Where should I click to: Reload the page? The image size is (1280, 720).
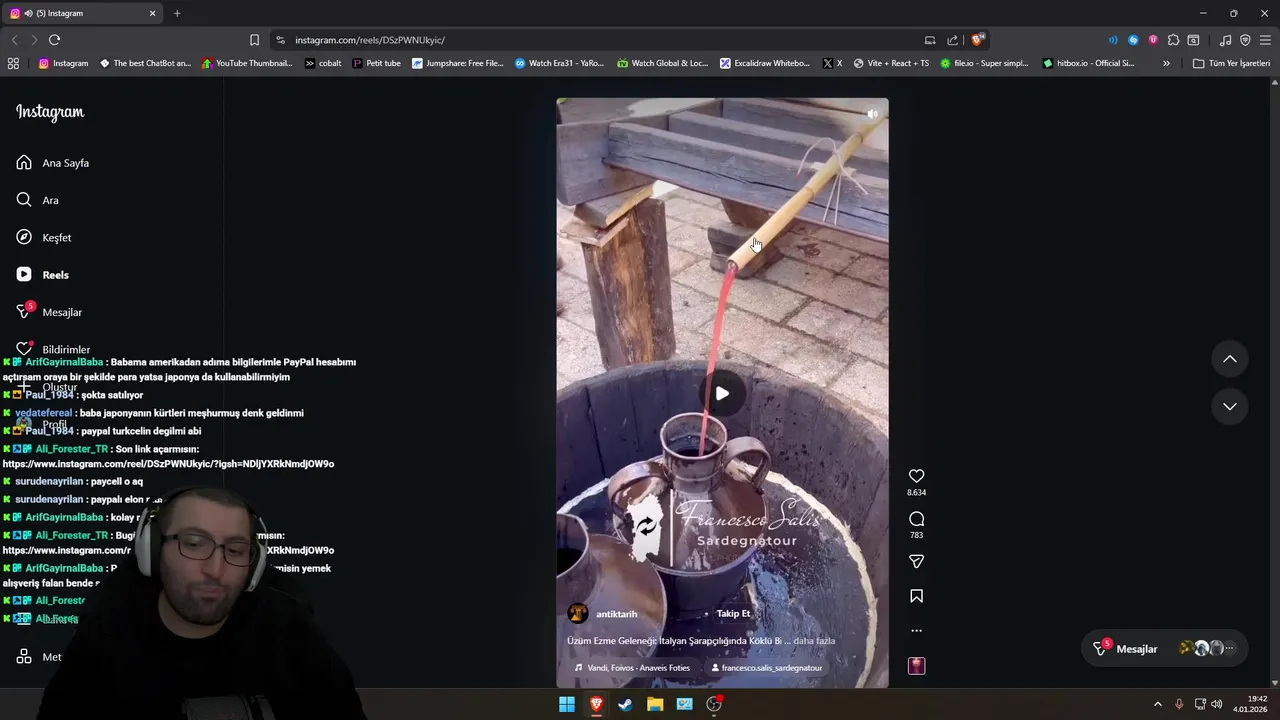[54, 40]
